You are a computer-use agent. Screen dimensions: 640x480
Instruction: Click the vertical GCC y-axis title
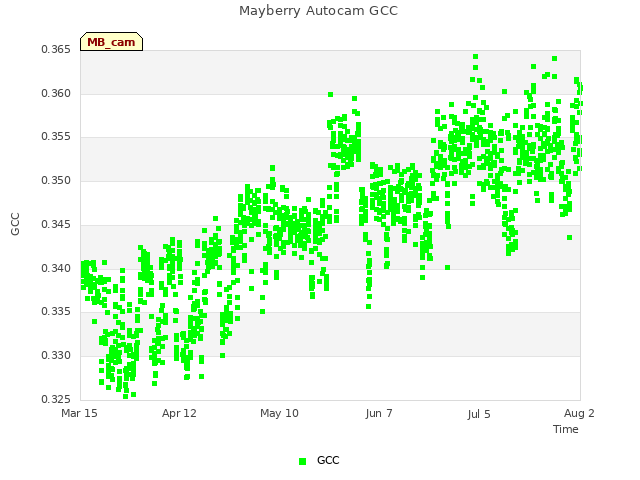tap(15, 224)
